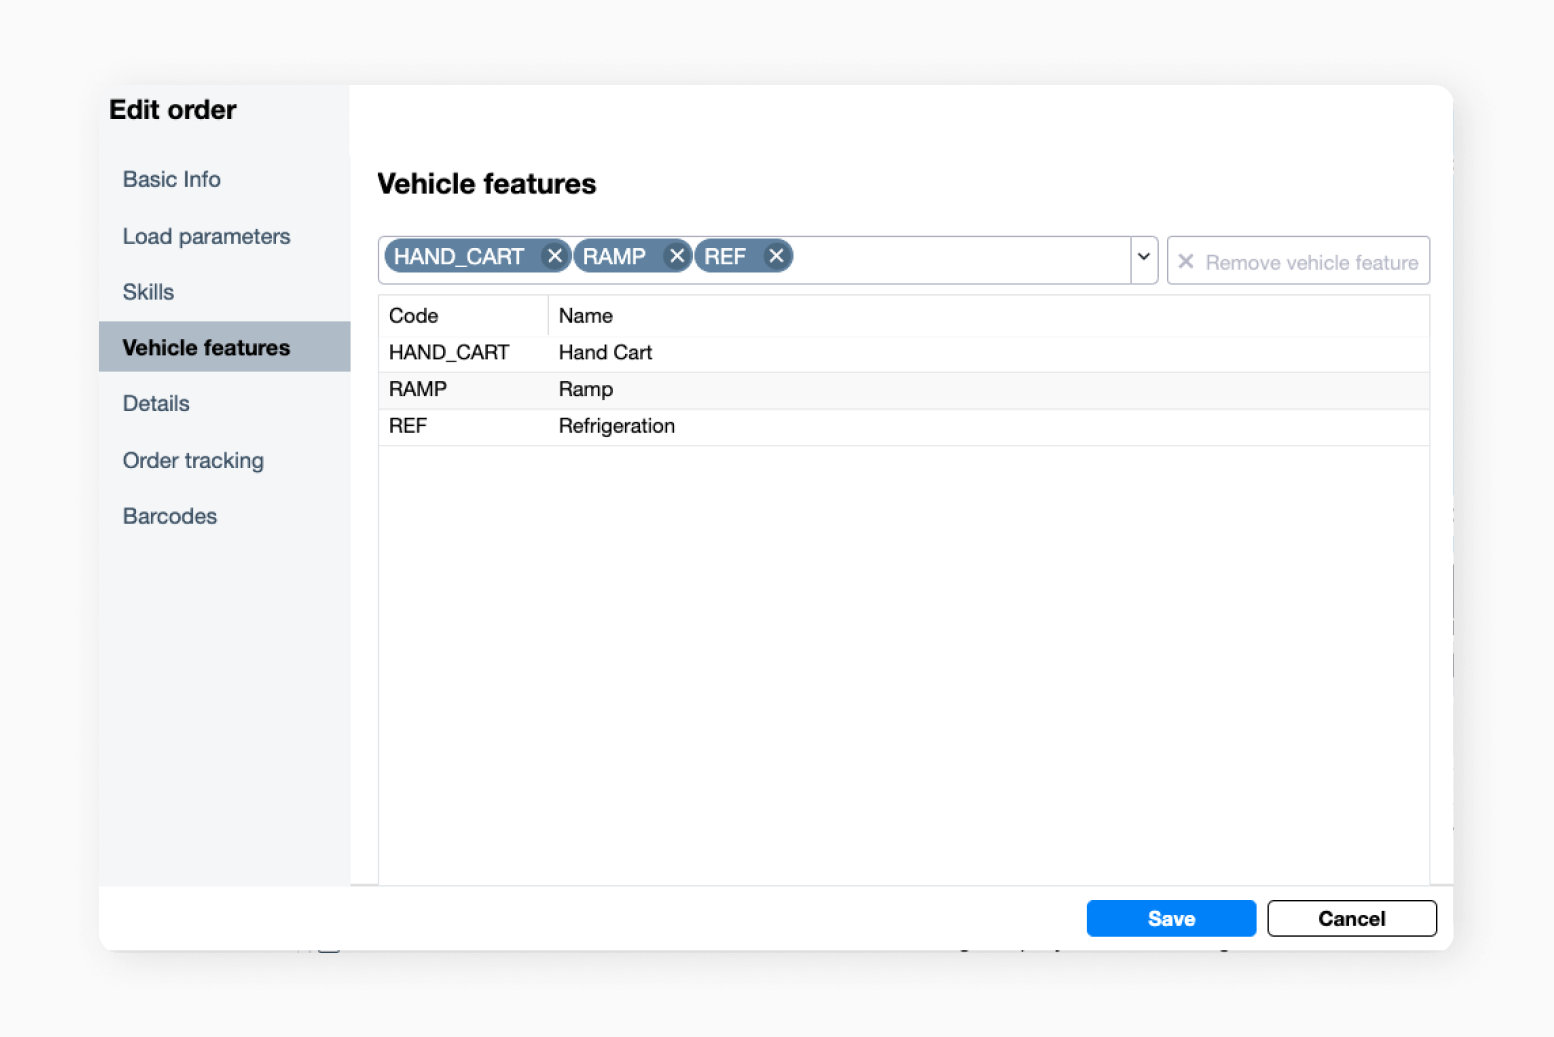Open the Load parameters section
The image size is (1554, 1037).
206,237
